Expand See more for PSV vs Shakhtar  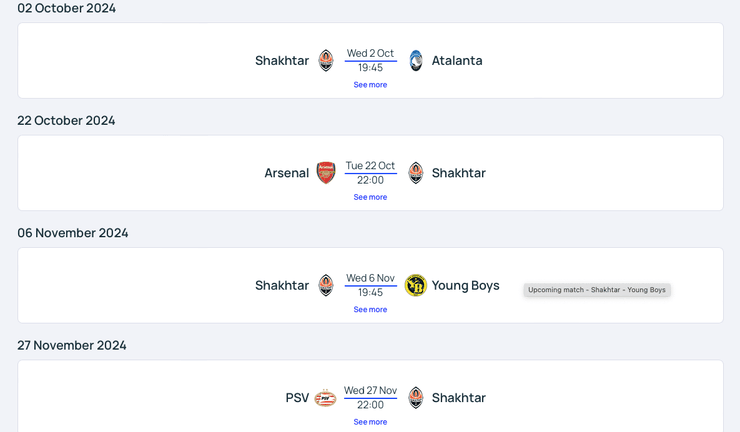[370, 422]
